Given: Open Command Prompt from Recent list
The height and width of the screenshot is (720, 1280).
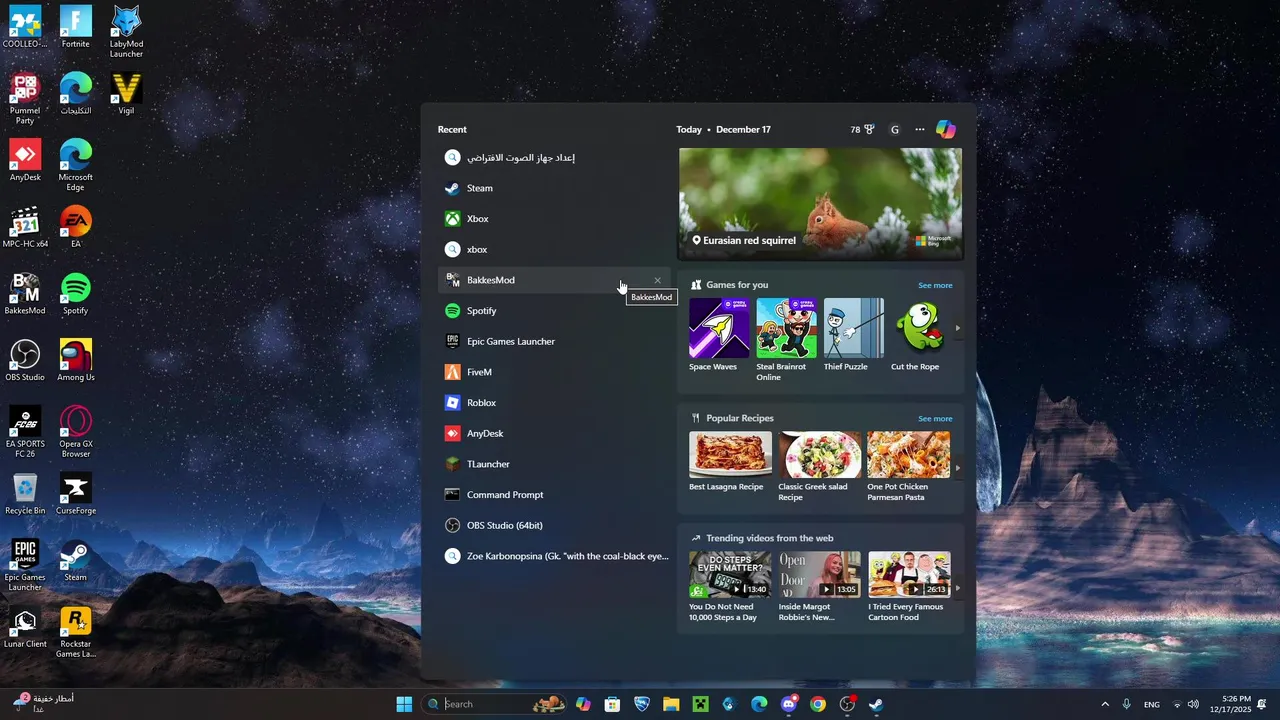Looking at the screenshot, I should pos(554,495).
